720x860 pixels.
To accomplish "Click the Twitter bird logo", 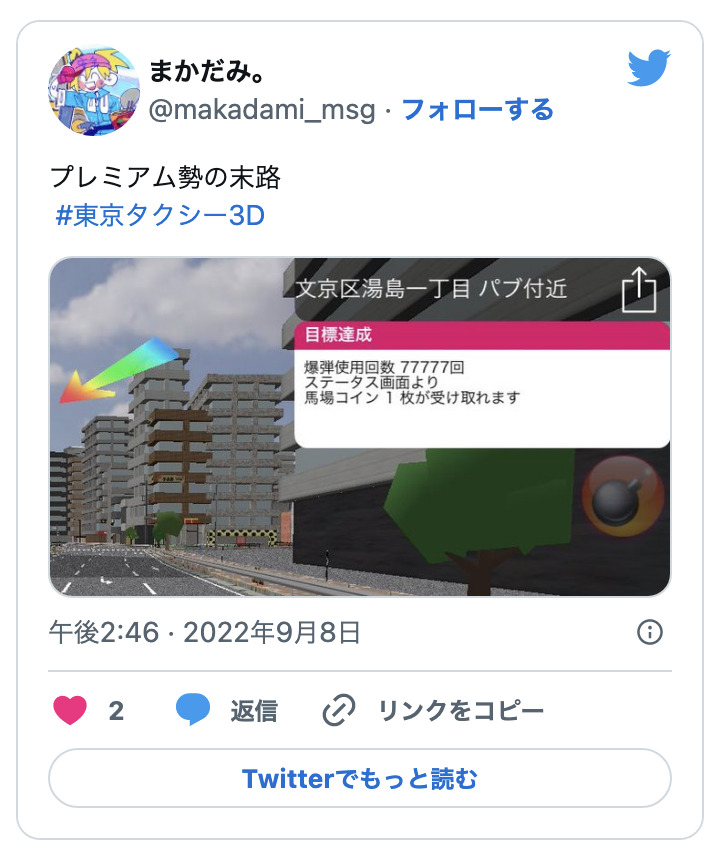I will (x=649, y=68).
